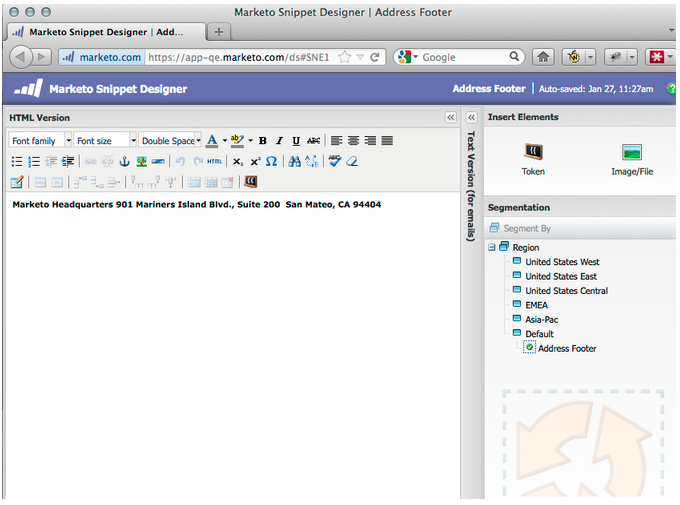Image resolution: width=680 pixels, height=505 pixels.
Task: Select United States West segment
Action: tap(562, 262)
